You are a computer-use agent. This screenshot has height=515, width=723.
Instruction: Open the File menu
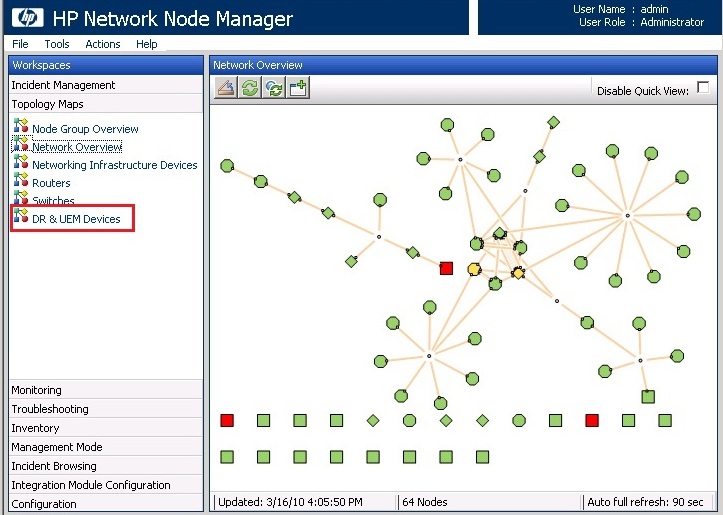click(20, 44)
